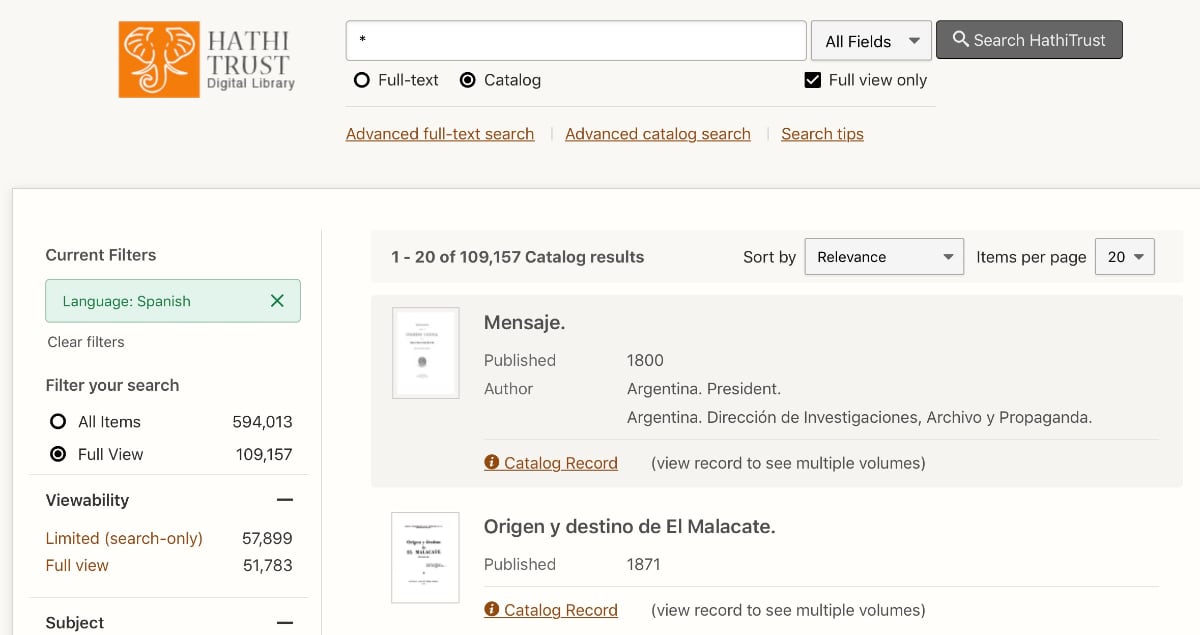Viewport: 1200px width, 635px height.
Task: Open the All Fields dropdown
Action: click(x=871, y=41)
